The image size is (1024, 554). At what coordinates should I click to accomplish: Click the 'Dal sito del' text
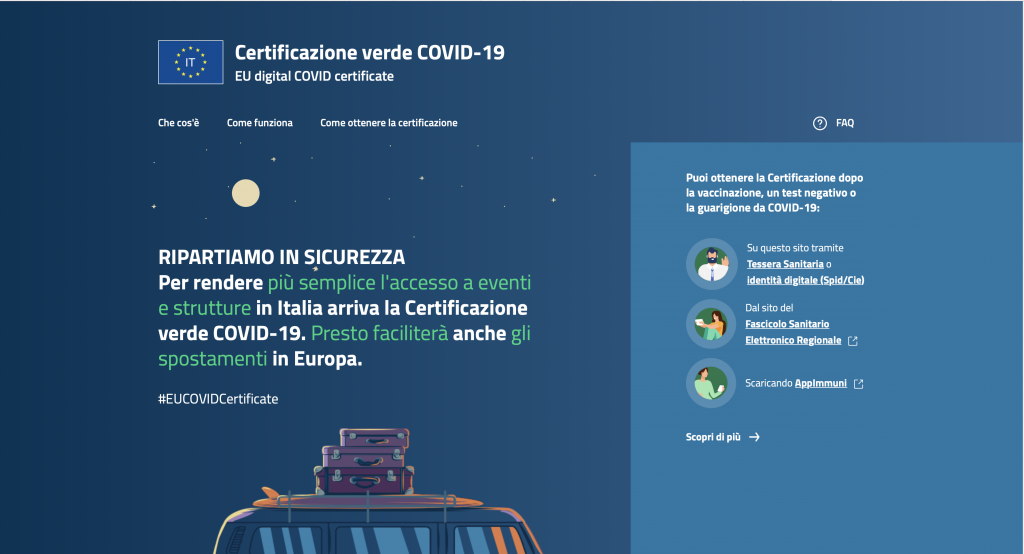[769, 308]
